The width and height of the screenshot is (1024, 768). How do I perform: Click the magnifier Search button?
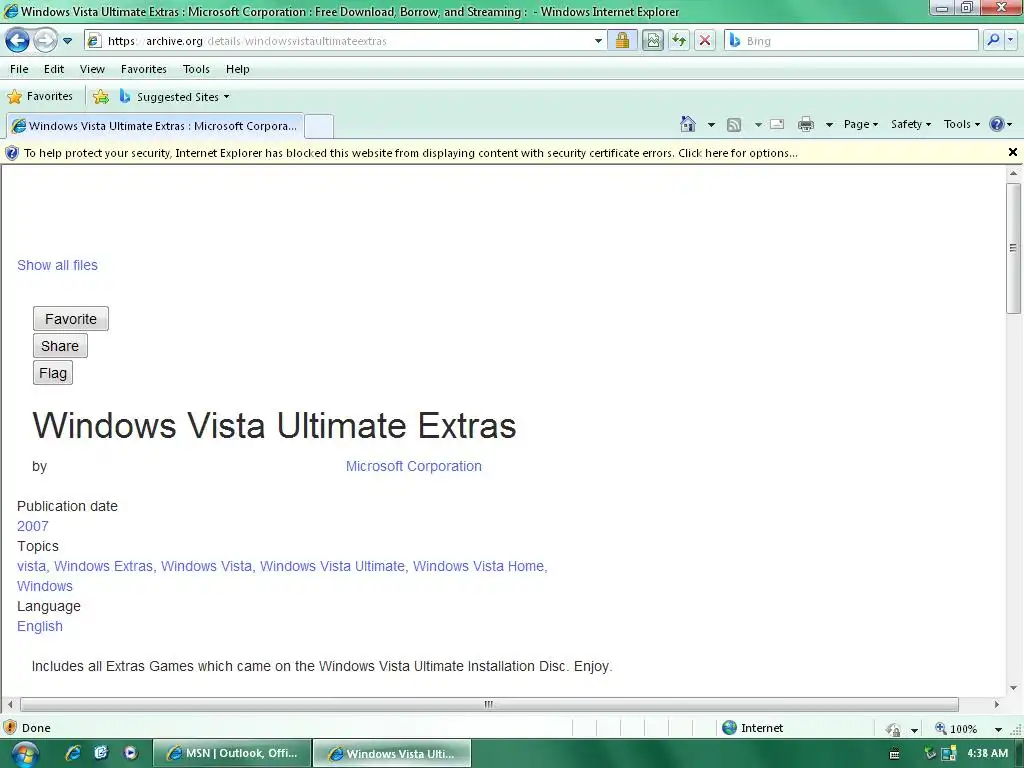tap(993, 40)
